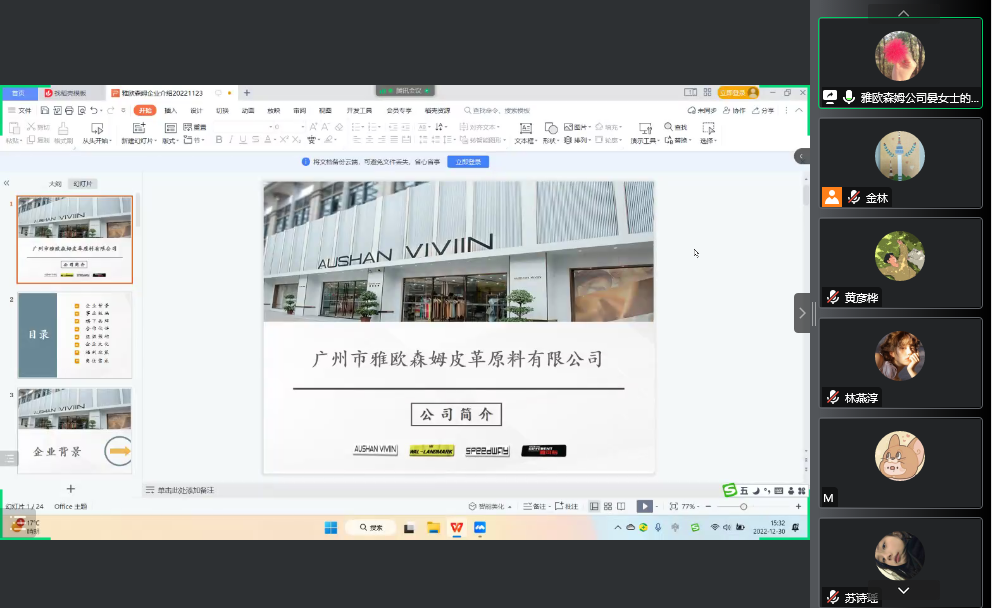Viewport: 992px width, 608px height.
Task: Toggle Italic formatting on the ribbon
Action: pyautogui.click(x=230, y=139)
